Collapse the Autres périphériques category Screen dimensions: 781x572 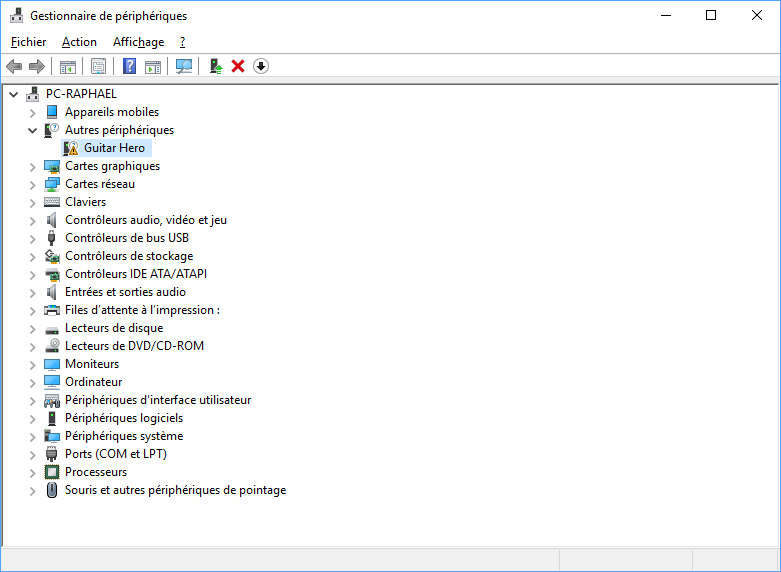pos(33,130)
